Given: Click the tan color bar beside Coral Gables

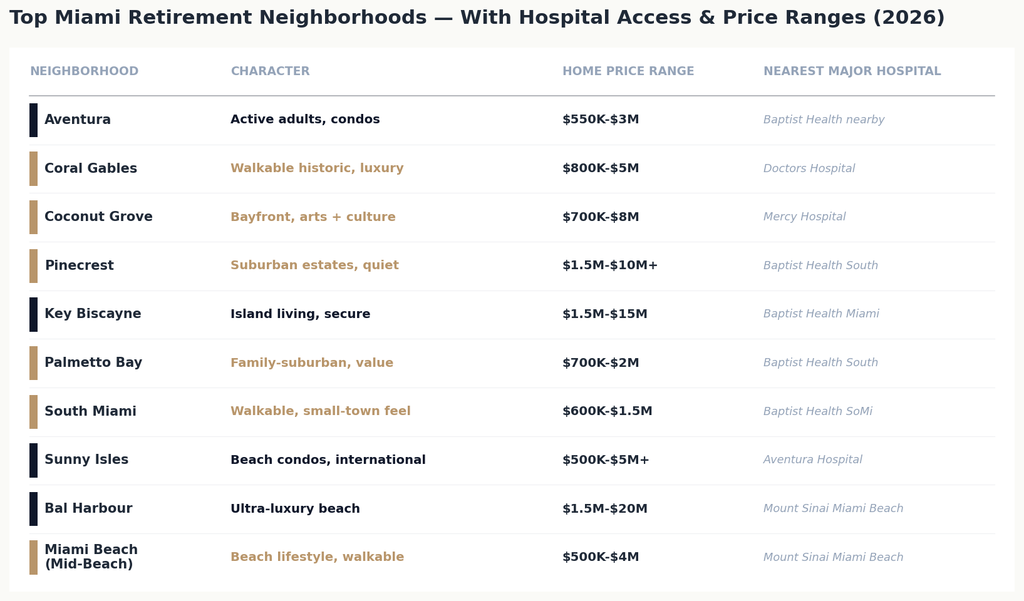Looking at the screenshot, I should pyautogui.click(x=33, y=169).
